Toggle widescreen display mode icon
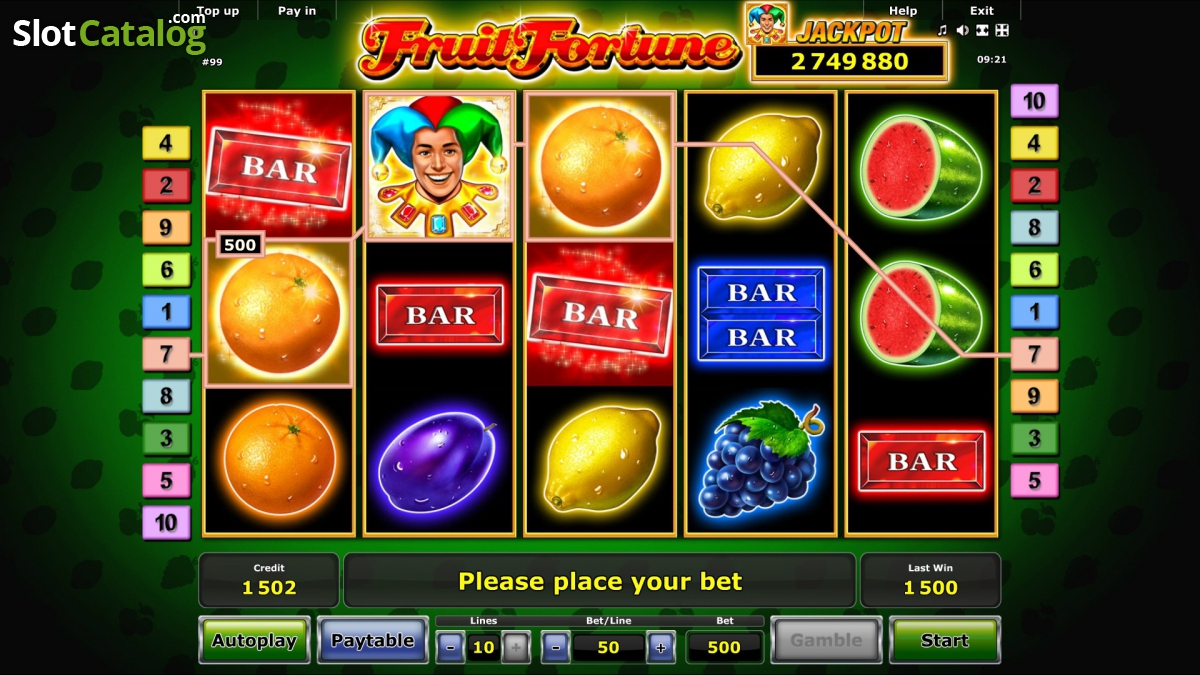Screen dimensions: 1200x675 tap(982, 30)
